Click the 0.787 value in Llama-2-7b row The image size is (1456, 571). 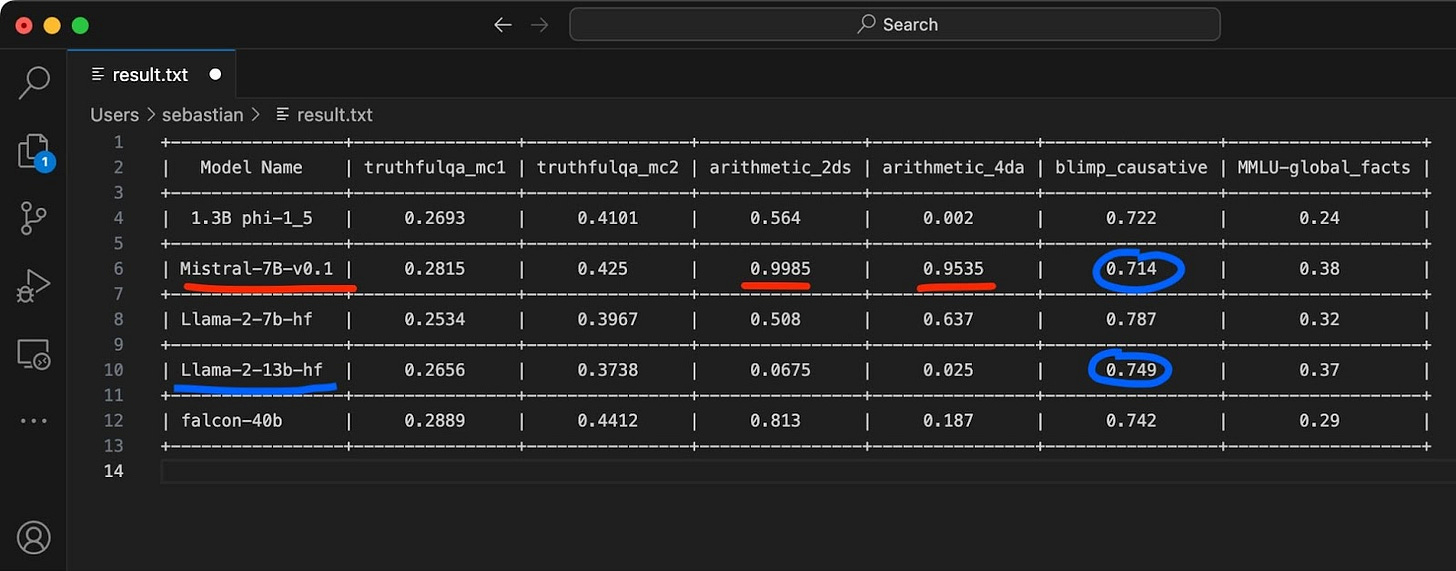1131,319
